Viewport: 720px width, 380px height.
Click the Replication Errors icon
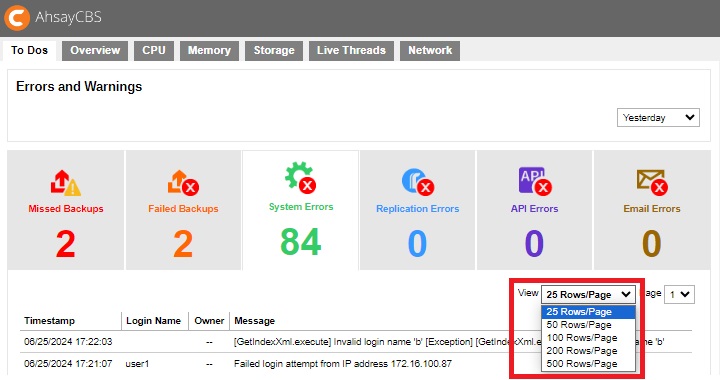tap(417, 182)
